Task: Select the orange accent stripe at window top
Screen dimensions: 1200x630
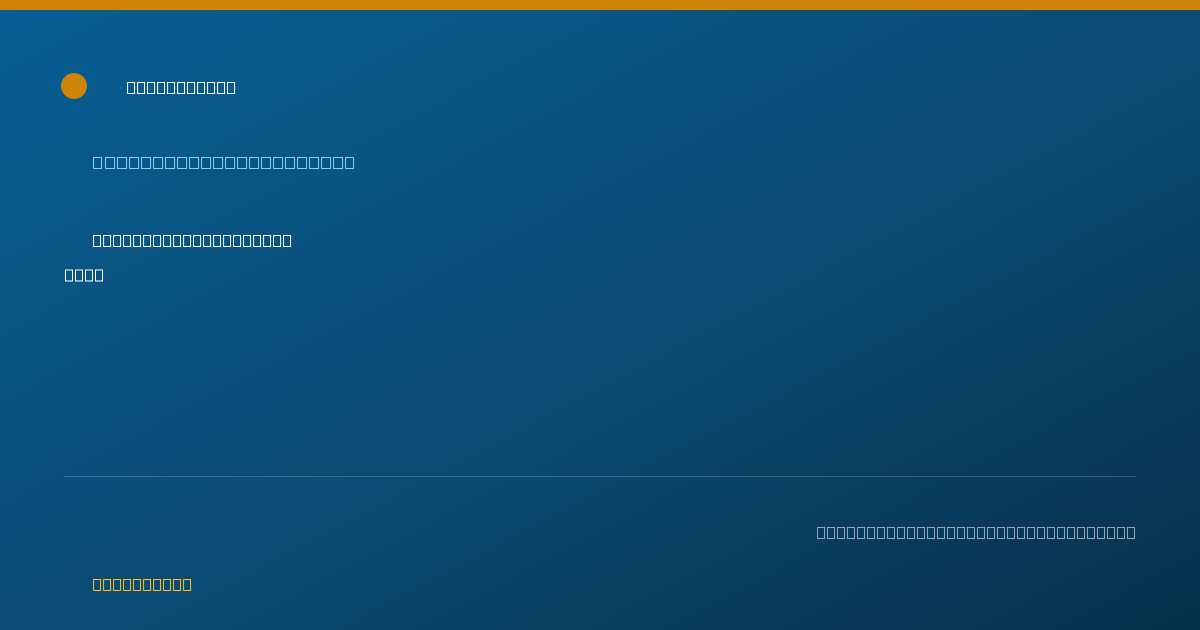Action: [x=600, y=5]
